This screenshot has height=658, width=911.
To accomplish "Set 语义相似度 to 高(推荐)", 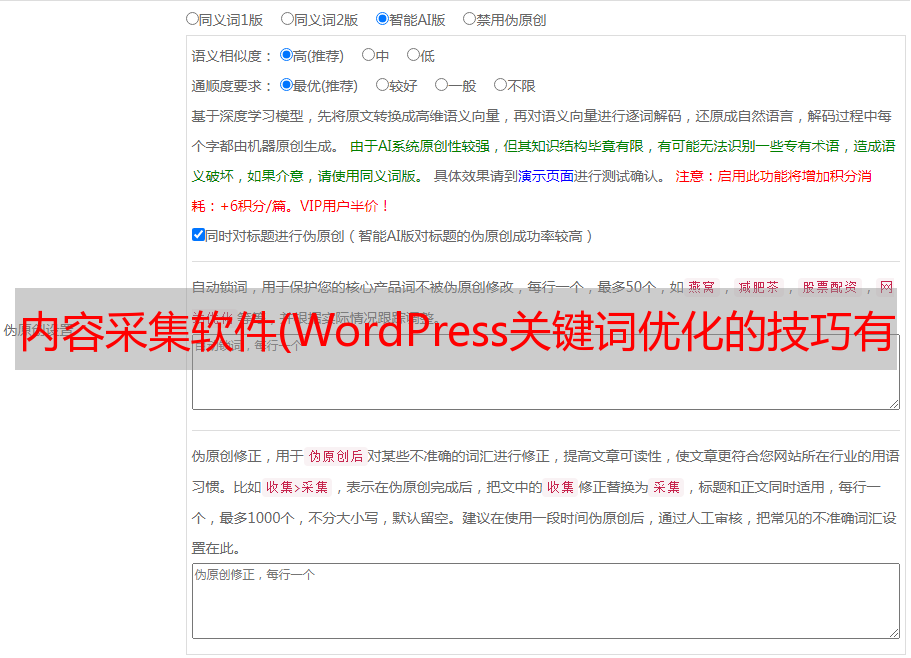I will (x=286, y=55).
